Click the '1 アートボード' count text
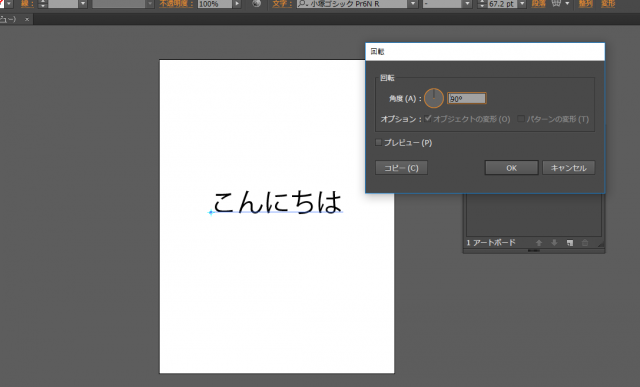The width and height of the screenshot is (640, 387). pyautogui.click(x=491, y=243)
